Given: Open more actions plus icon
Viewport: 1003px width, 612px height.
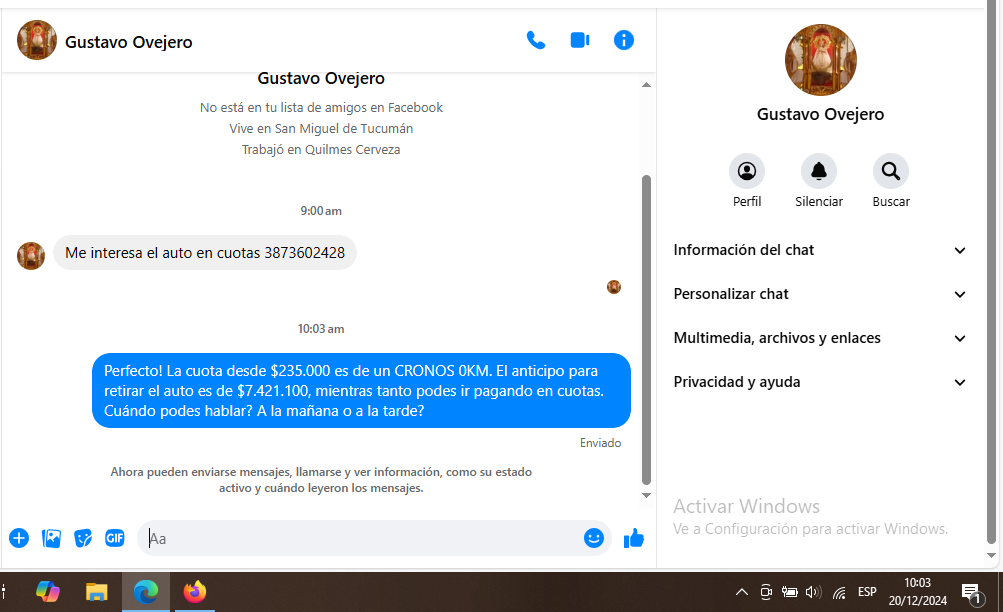Looking at the screenshot, I should tap(19, 538).
